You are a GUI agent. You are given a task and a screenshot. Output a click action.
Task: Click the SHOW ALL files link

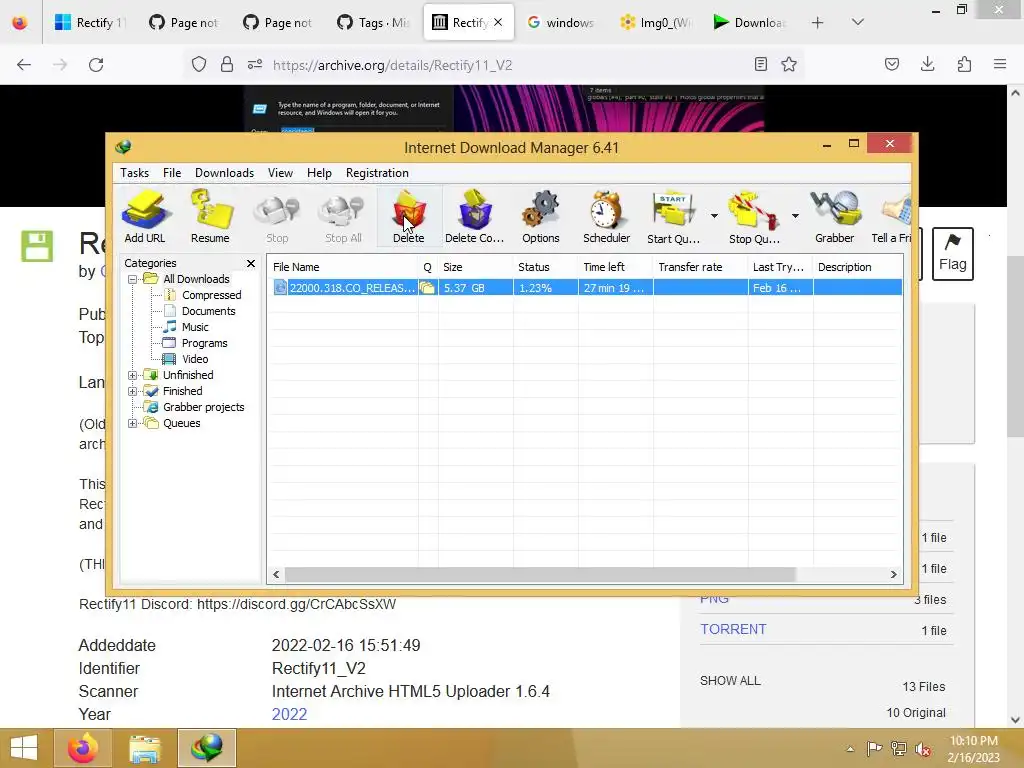click(x=730, y=680)
